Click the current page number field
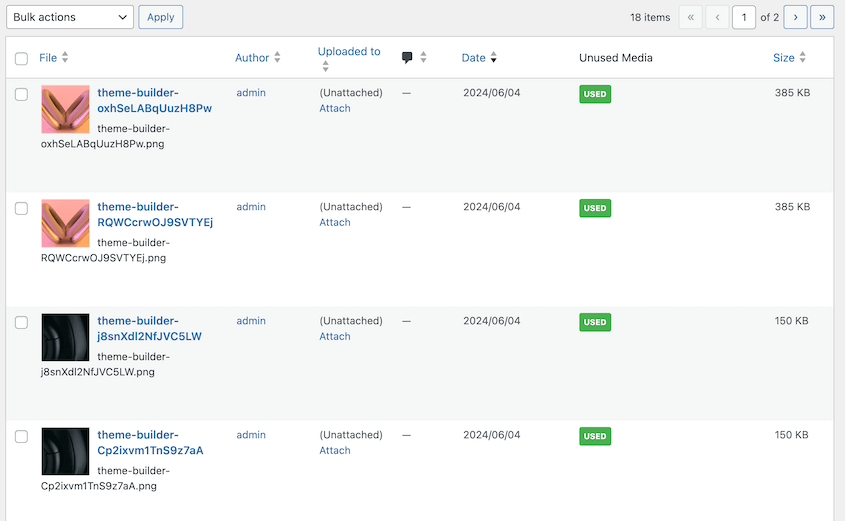Screen dimensions: 845x521 pyautogui.click(x=744, y=17)
